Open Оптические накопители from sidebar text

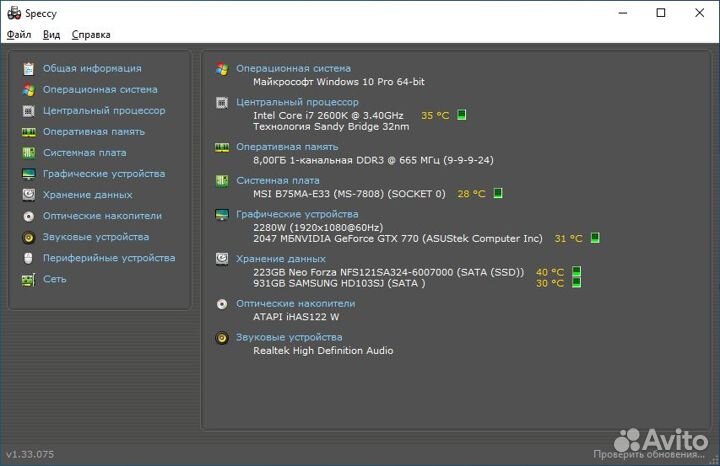(x=102, y=216)
